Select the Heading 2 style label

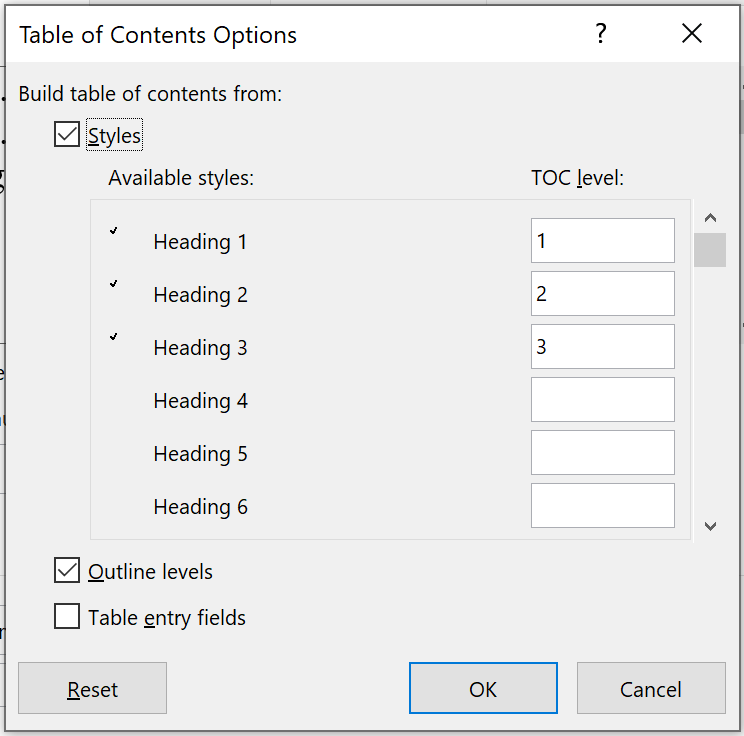click(x=200, y=295)
